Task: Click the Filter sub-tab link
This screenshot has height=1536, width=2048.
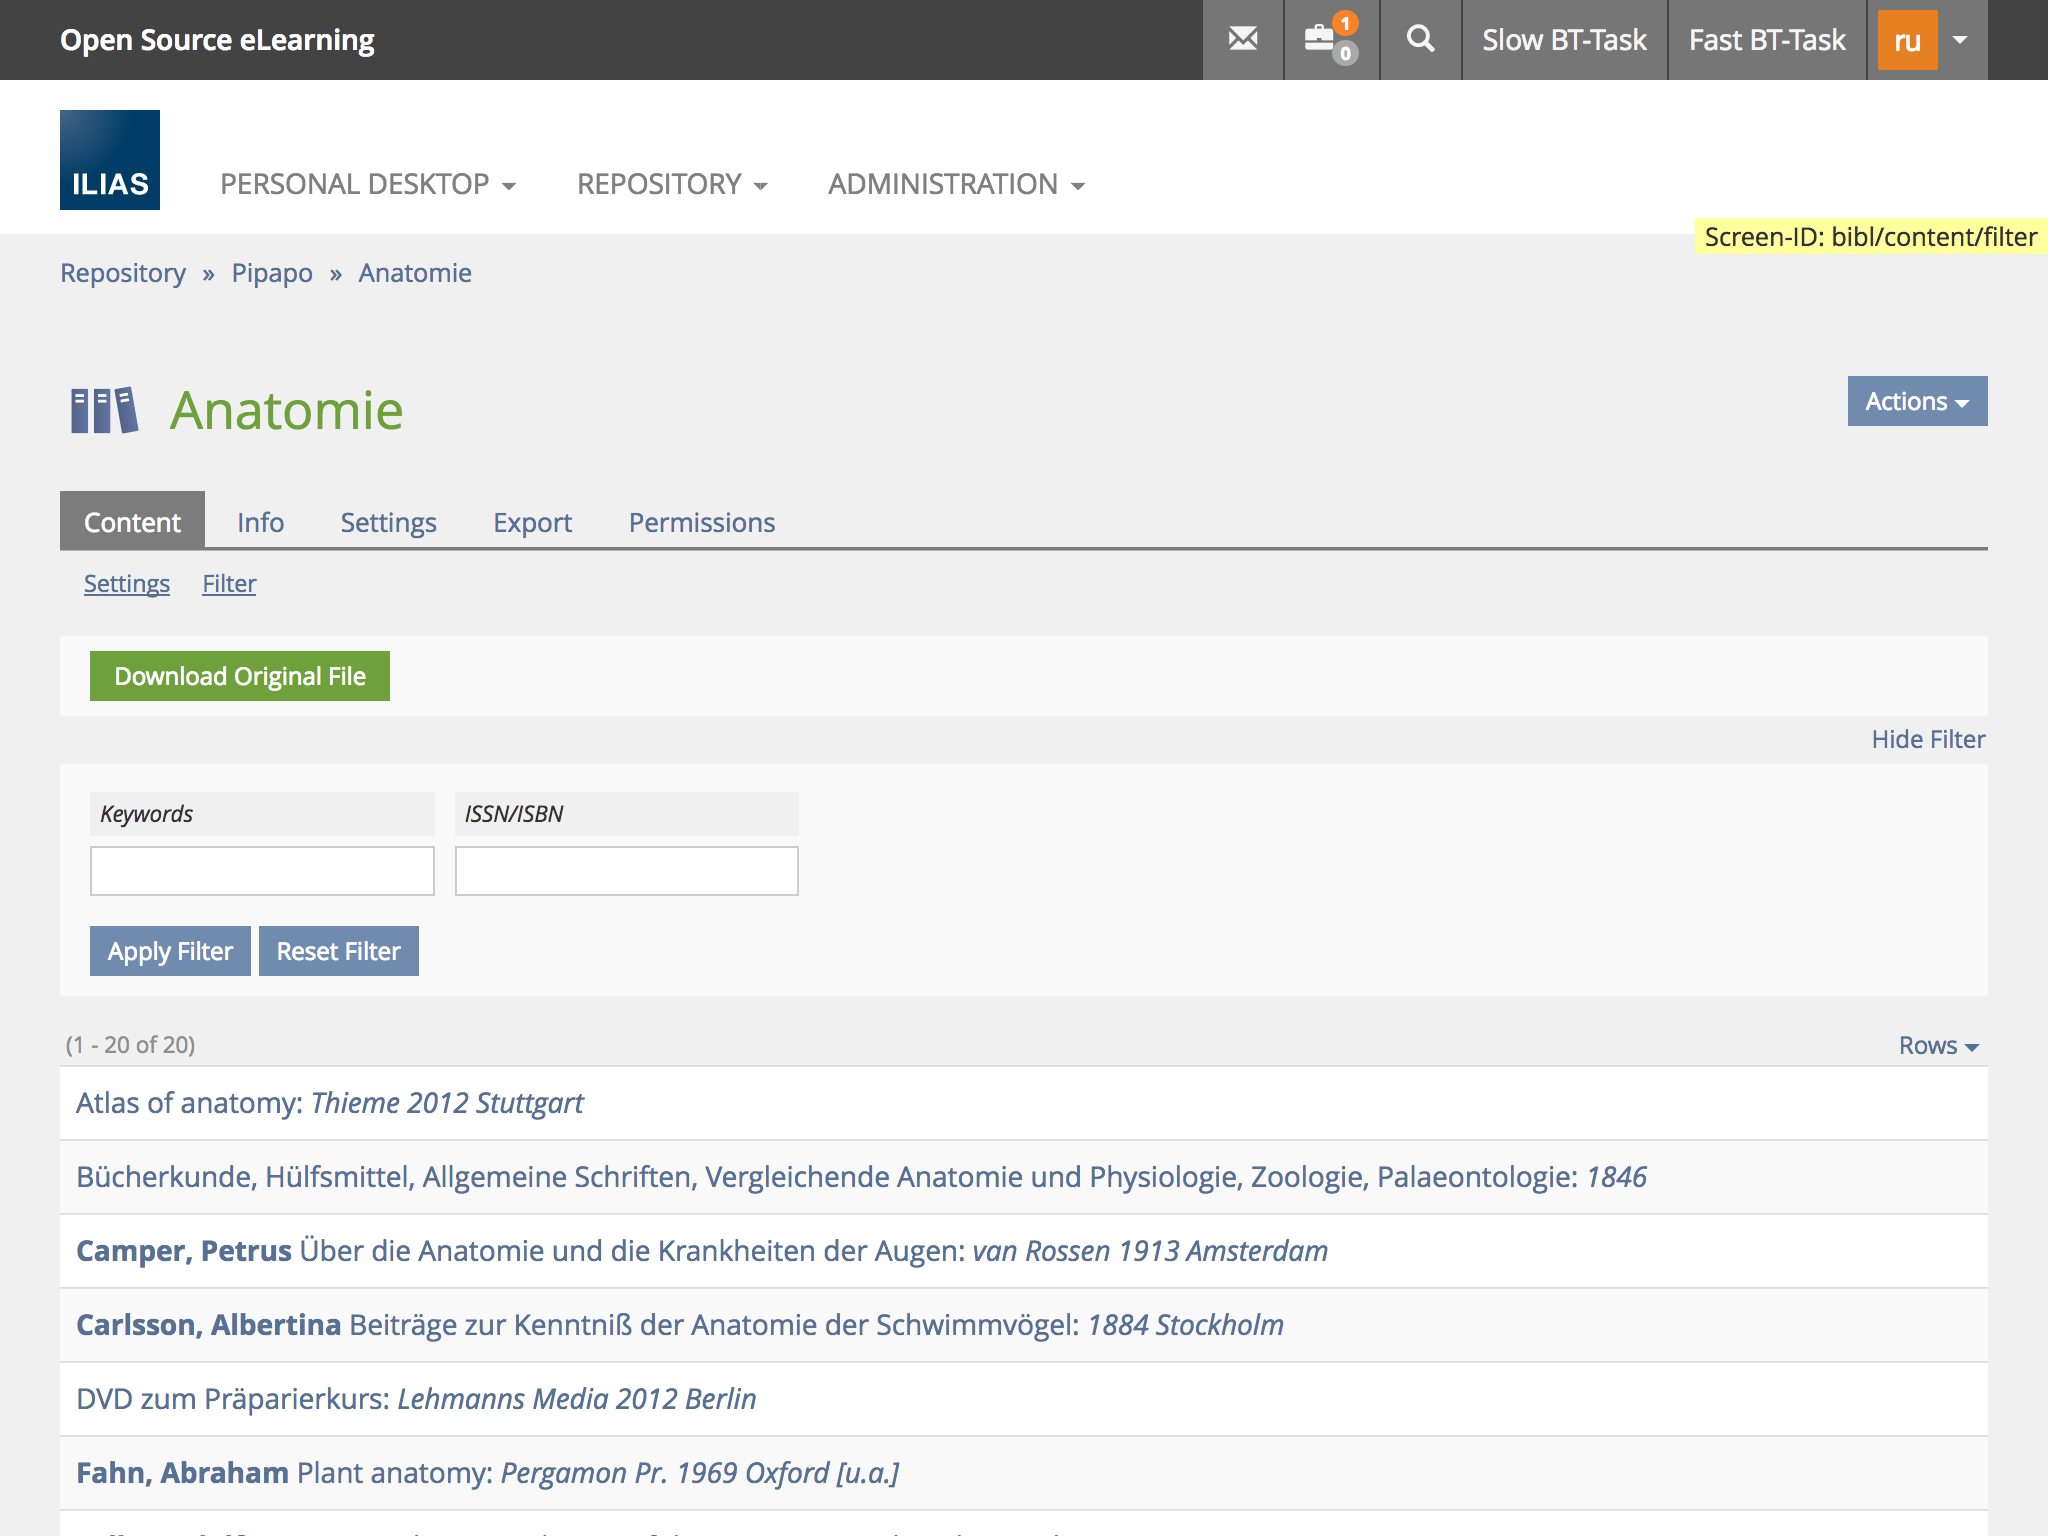Action: point(229,583)
